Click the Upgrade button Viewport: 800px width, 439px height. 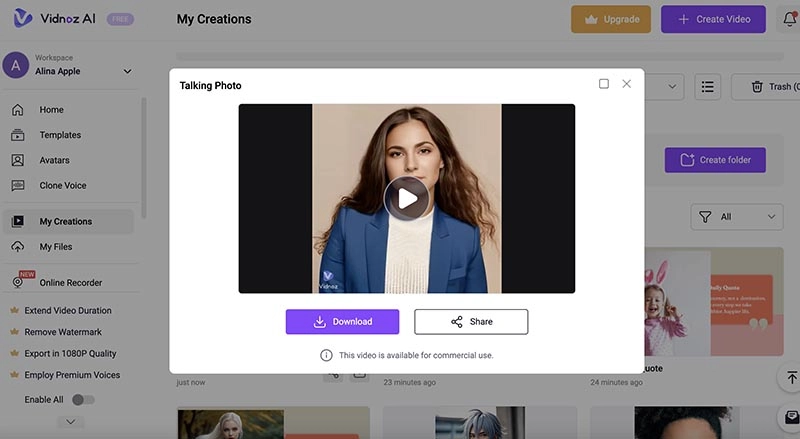click(611, 19)
